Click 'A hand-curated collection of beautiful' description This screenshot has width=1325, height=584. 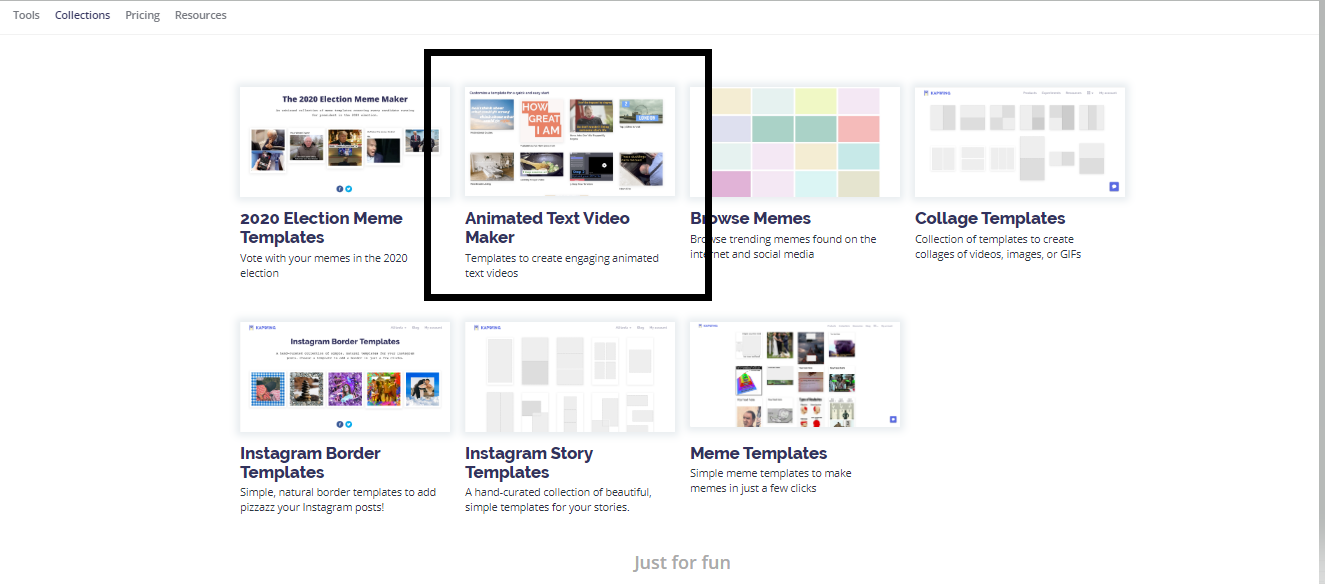coord(558,500)
